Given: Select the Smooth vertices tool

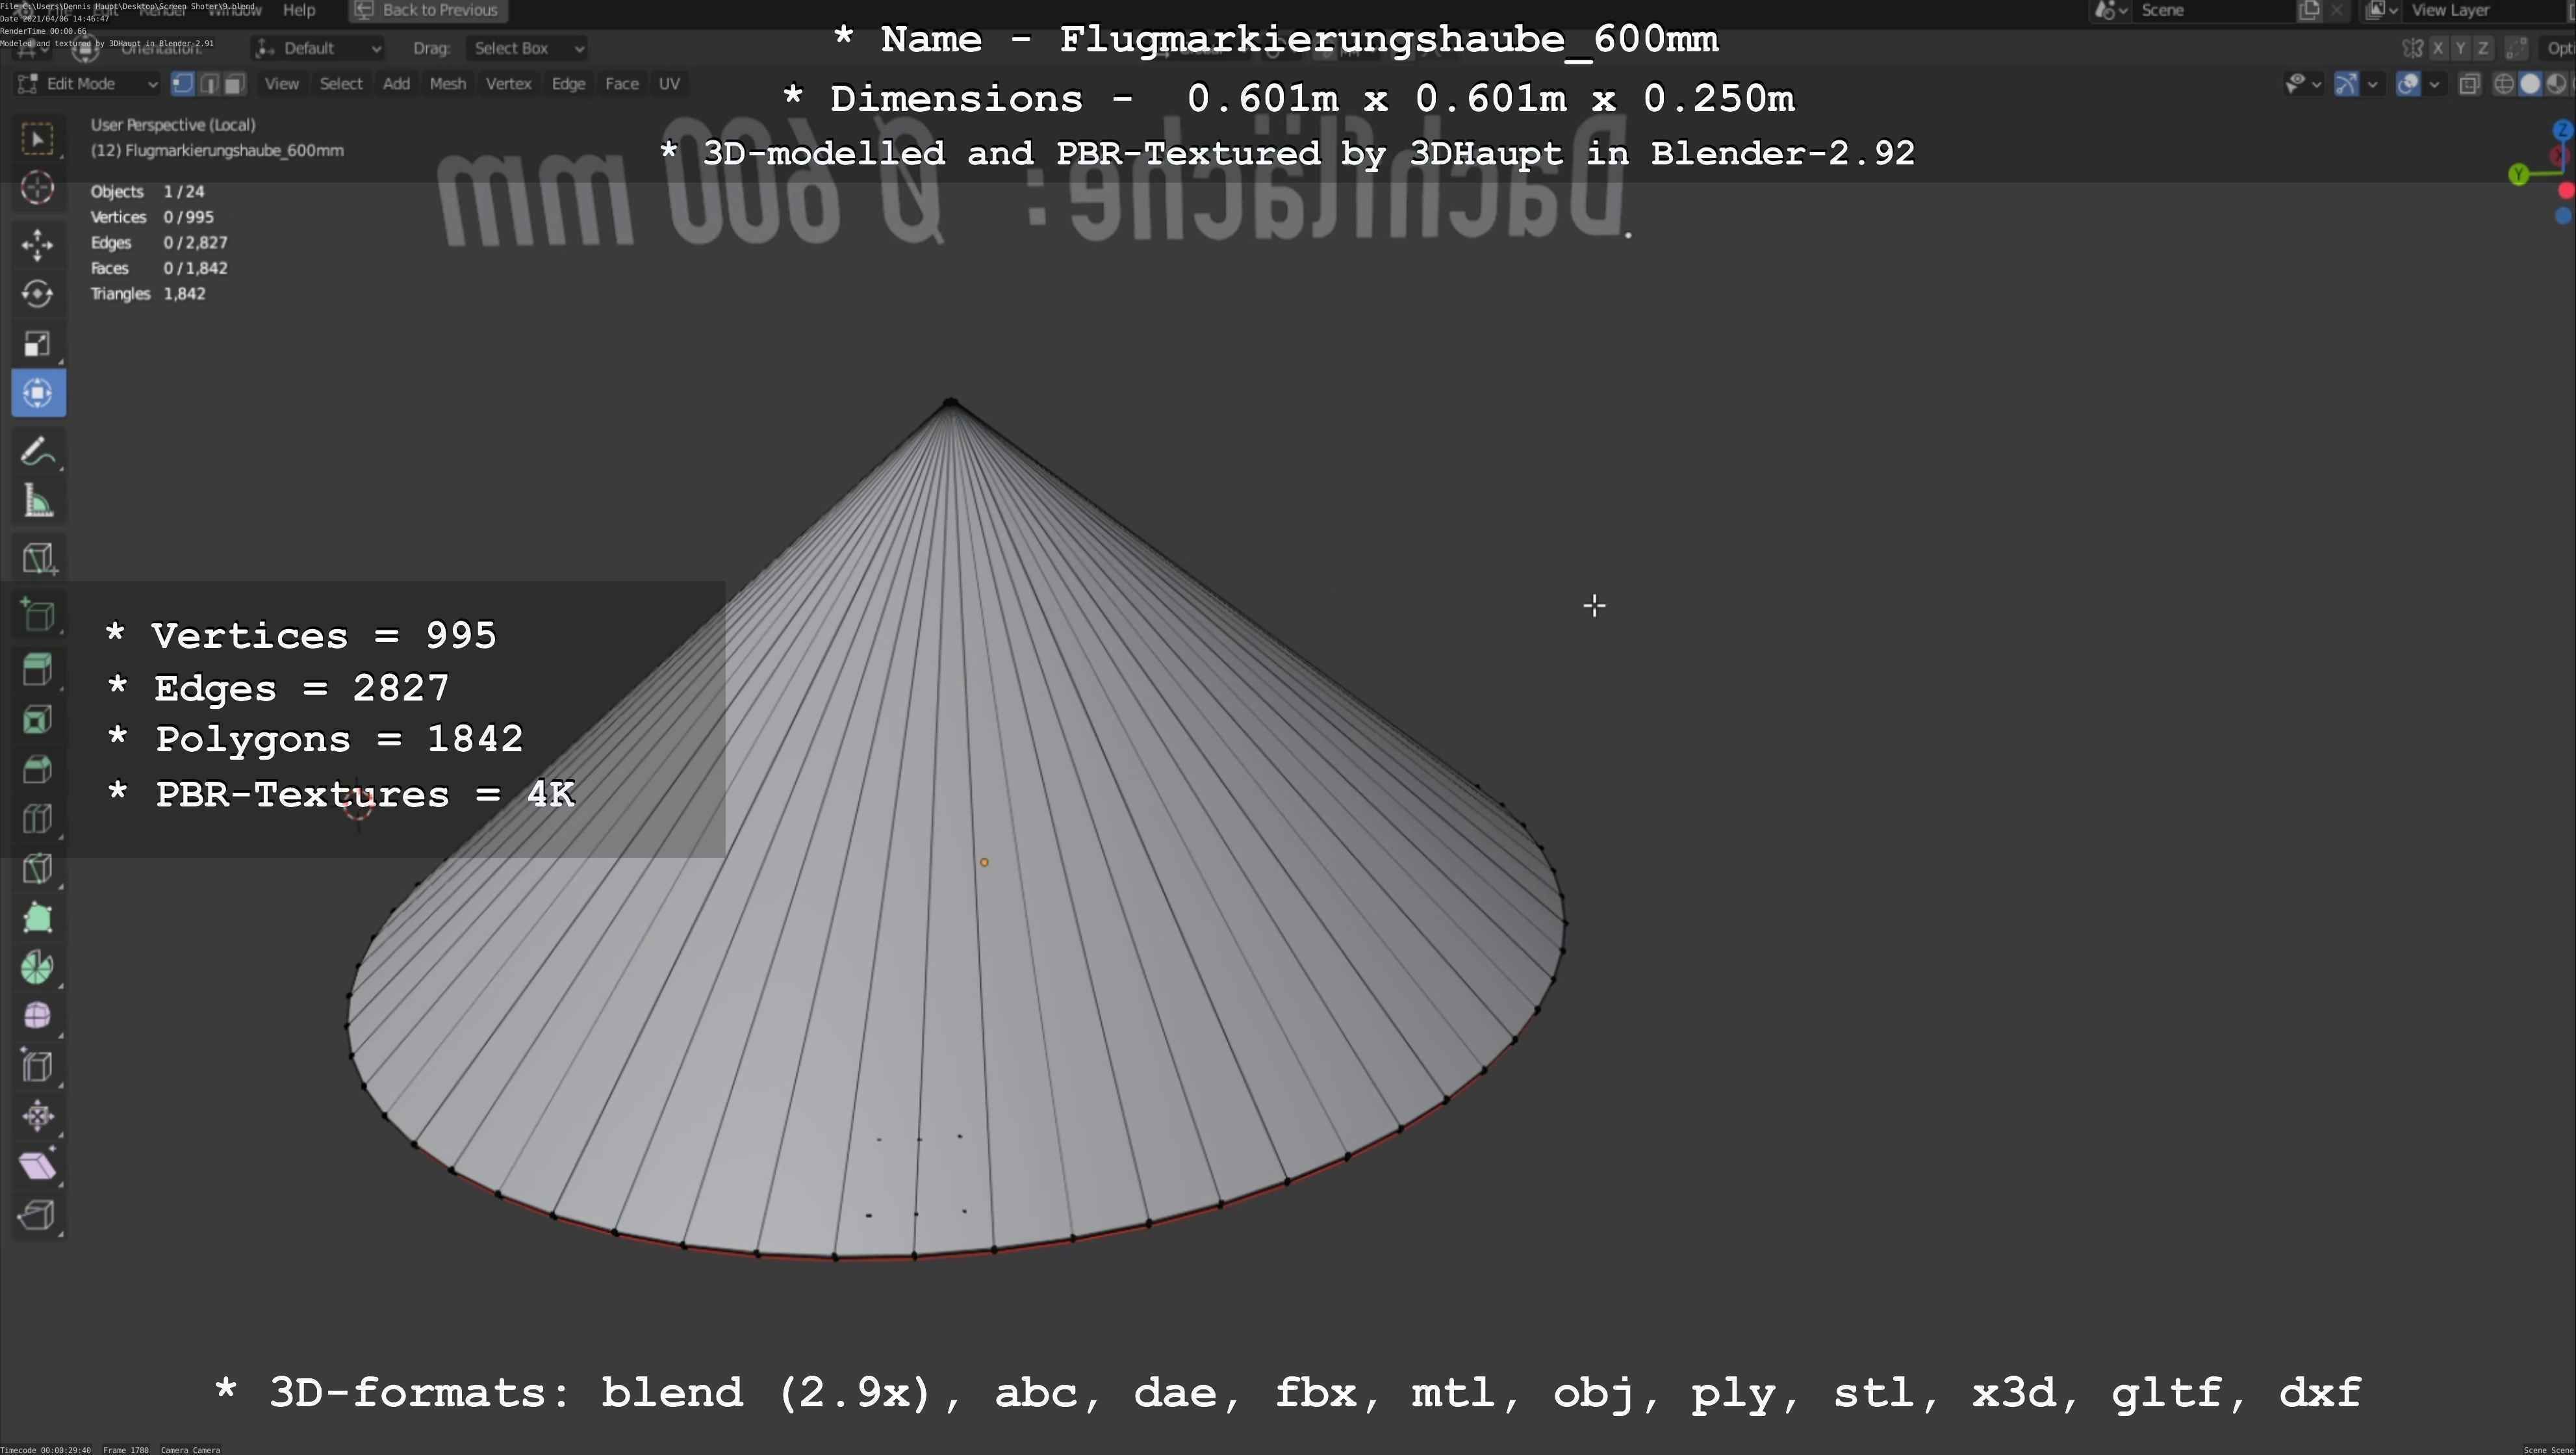Looking at the screenshot, I should [38, 1017].
